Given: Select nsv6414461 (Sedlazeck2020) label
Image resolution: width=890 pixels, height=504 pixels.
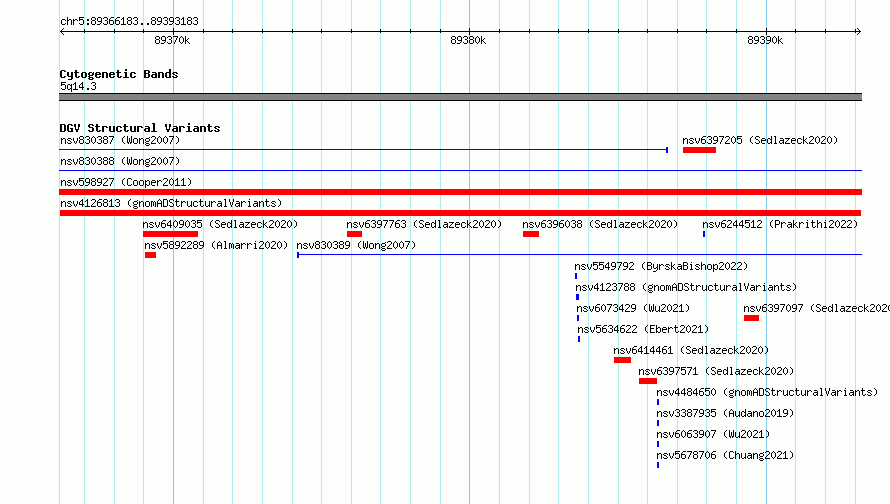Looking at the screenshot, I should point(691,350).
